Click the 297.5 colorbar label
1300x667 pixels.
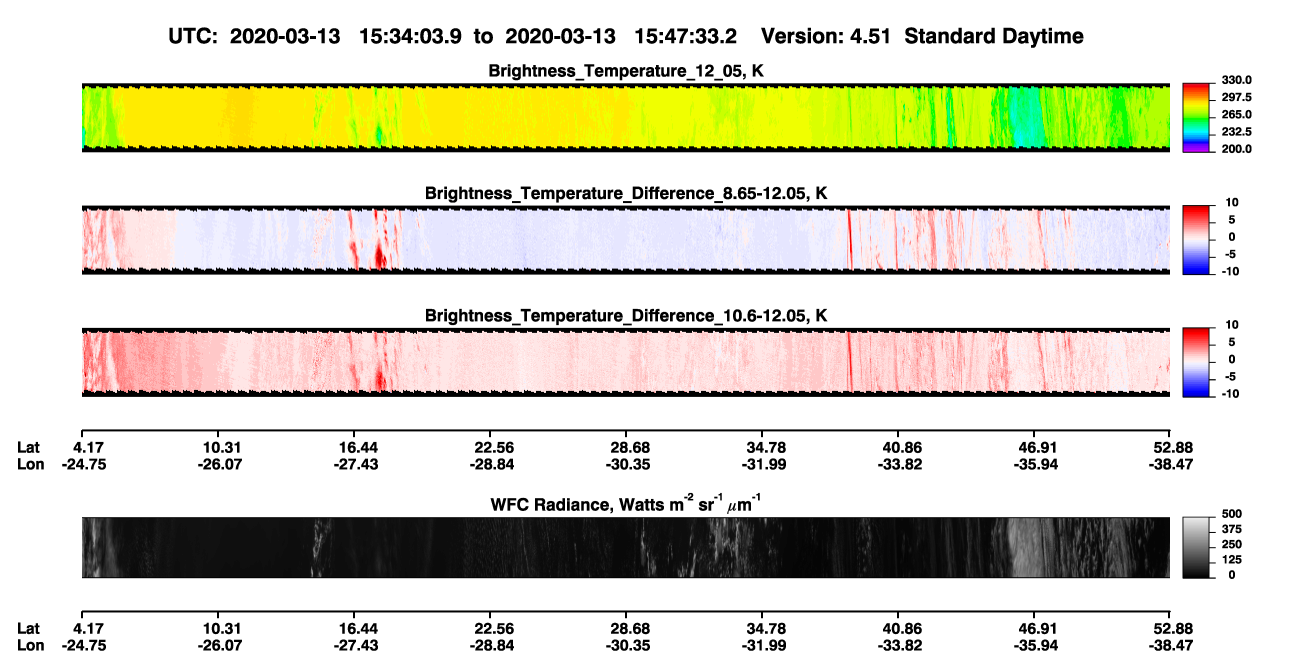pos(1237,98)
